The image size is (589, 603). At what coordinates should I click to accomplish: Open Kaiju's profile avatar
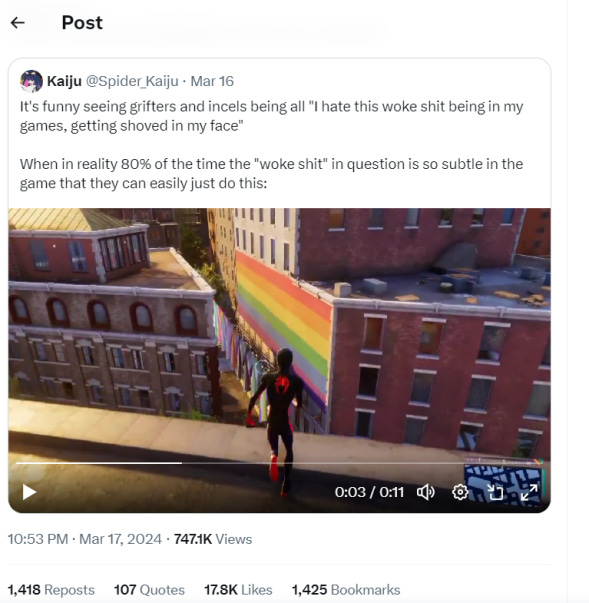(x=31, y=81)
